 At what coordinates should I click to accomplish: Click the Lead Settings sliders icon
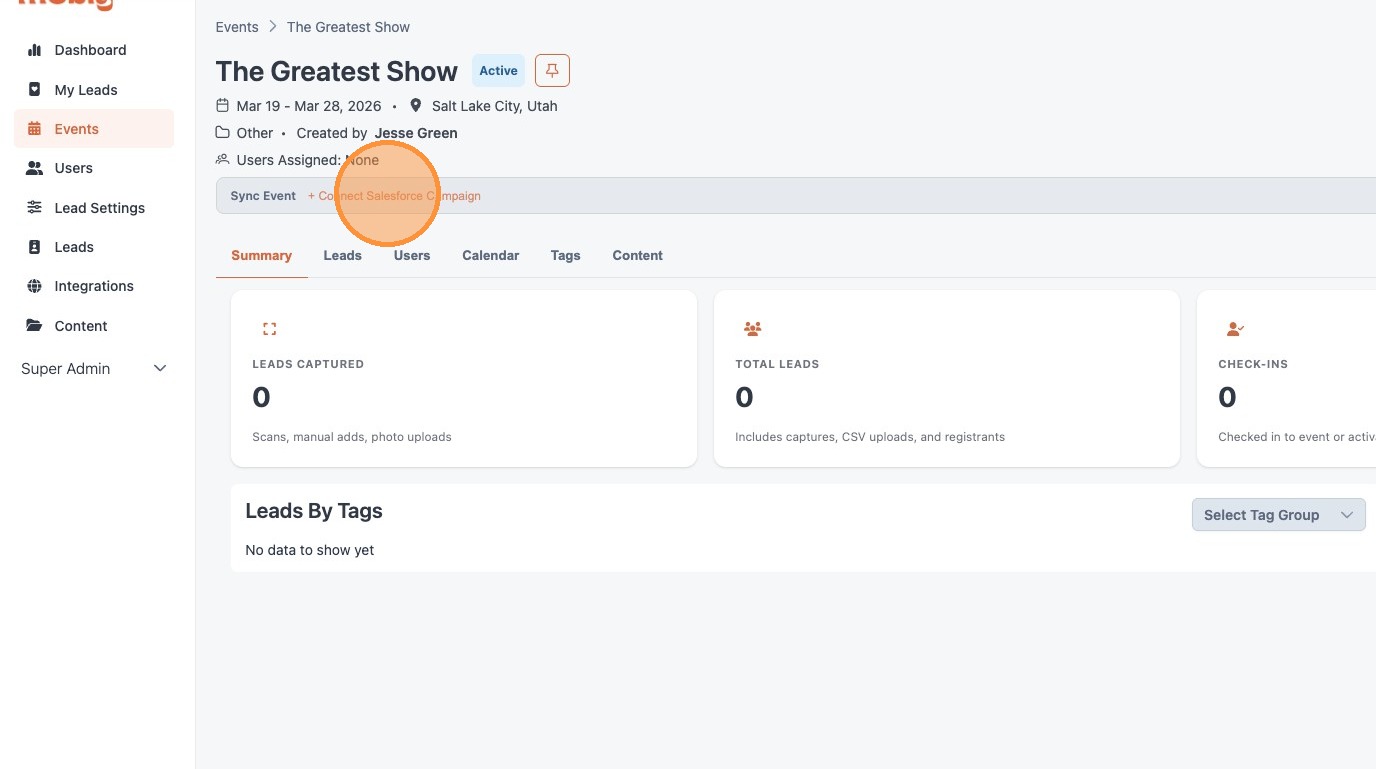click(x=35, y=208)
